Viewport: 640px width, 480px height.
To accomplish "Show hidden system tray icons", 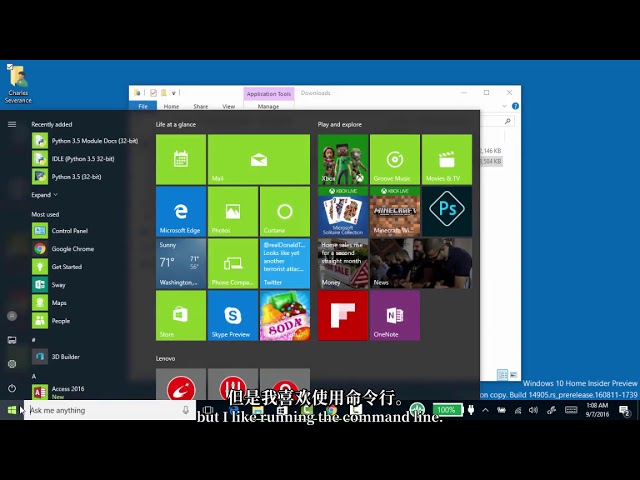I will coord(485,410).
